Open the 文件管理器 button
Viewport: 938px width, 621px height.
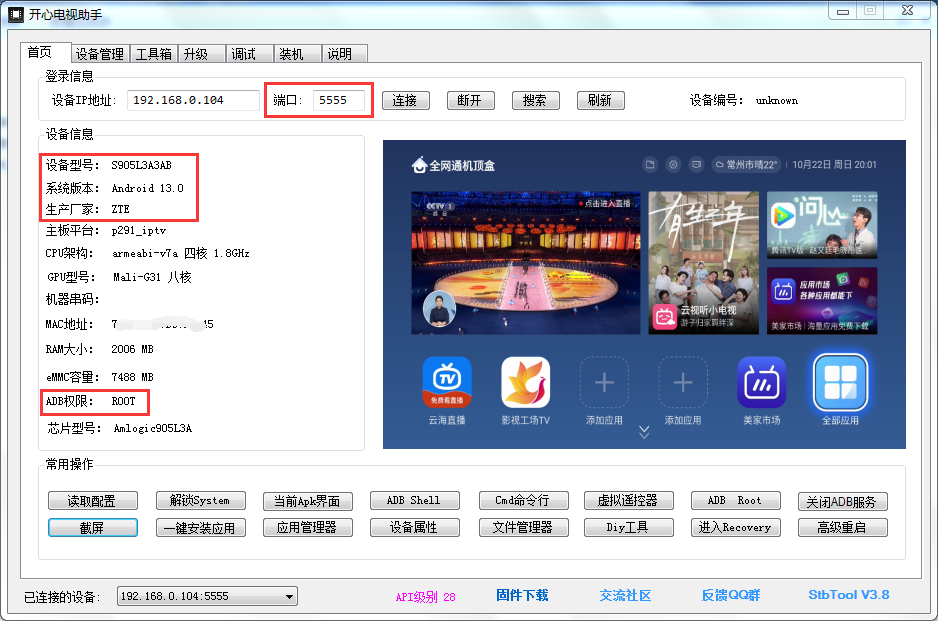[x=523, y=528]
